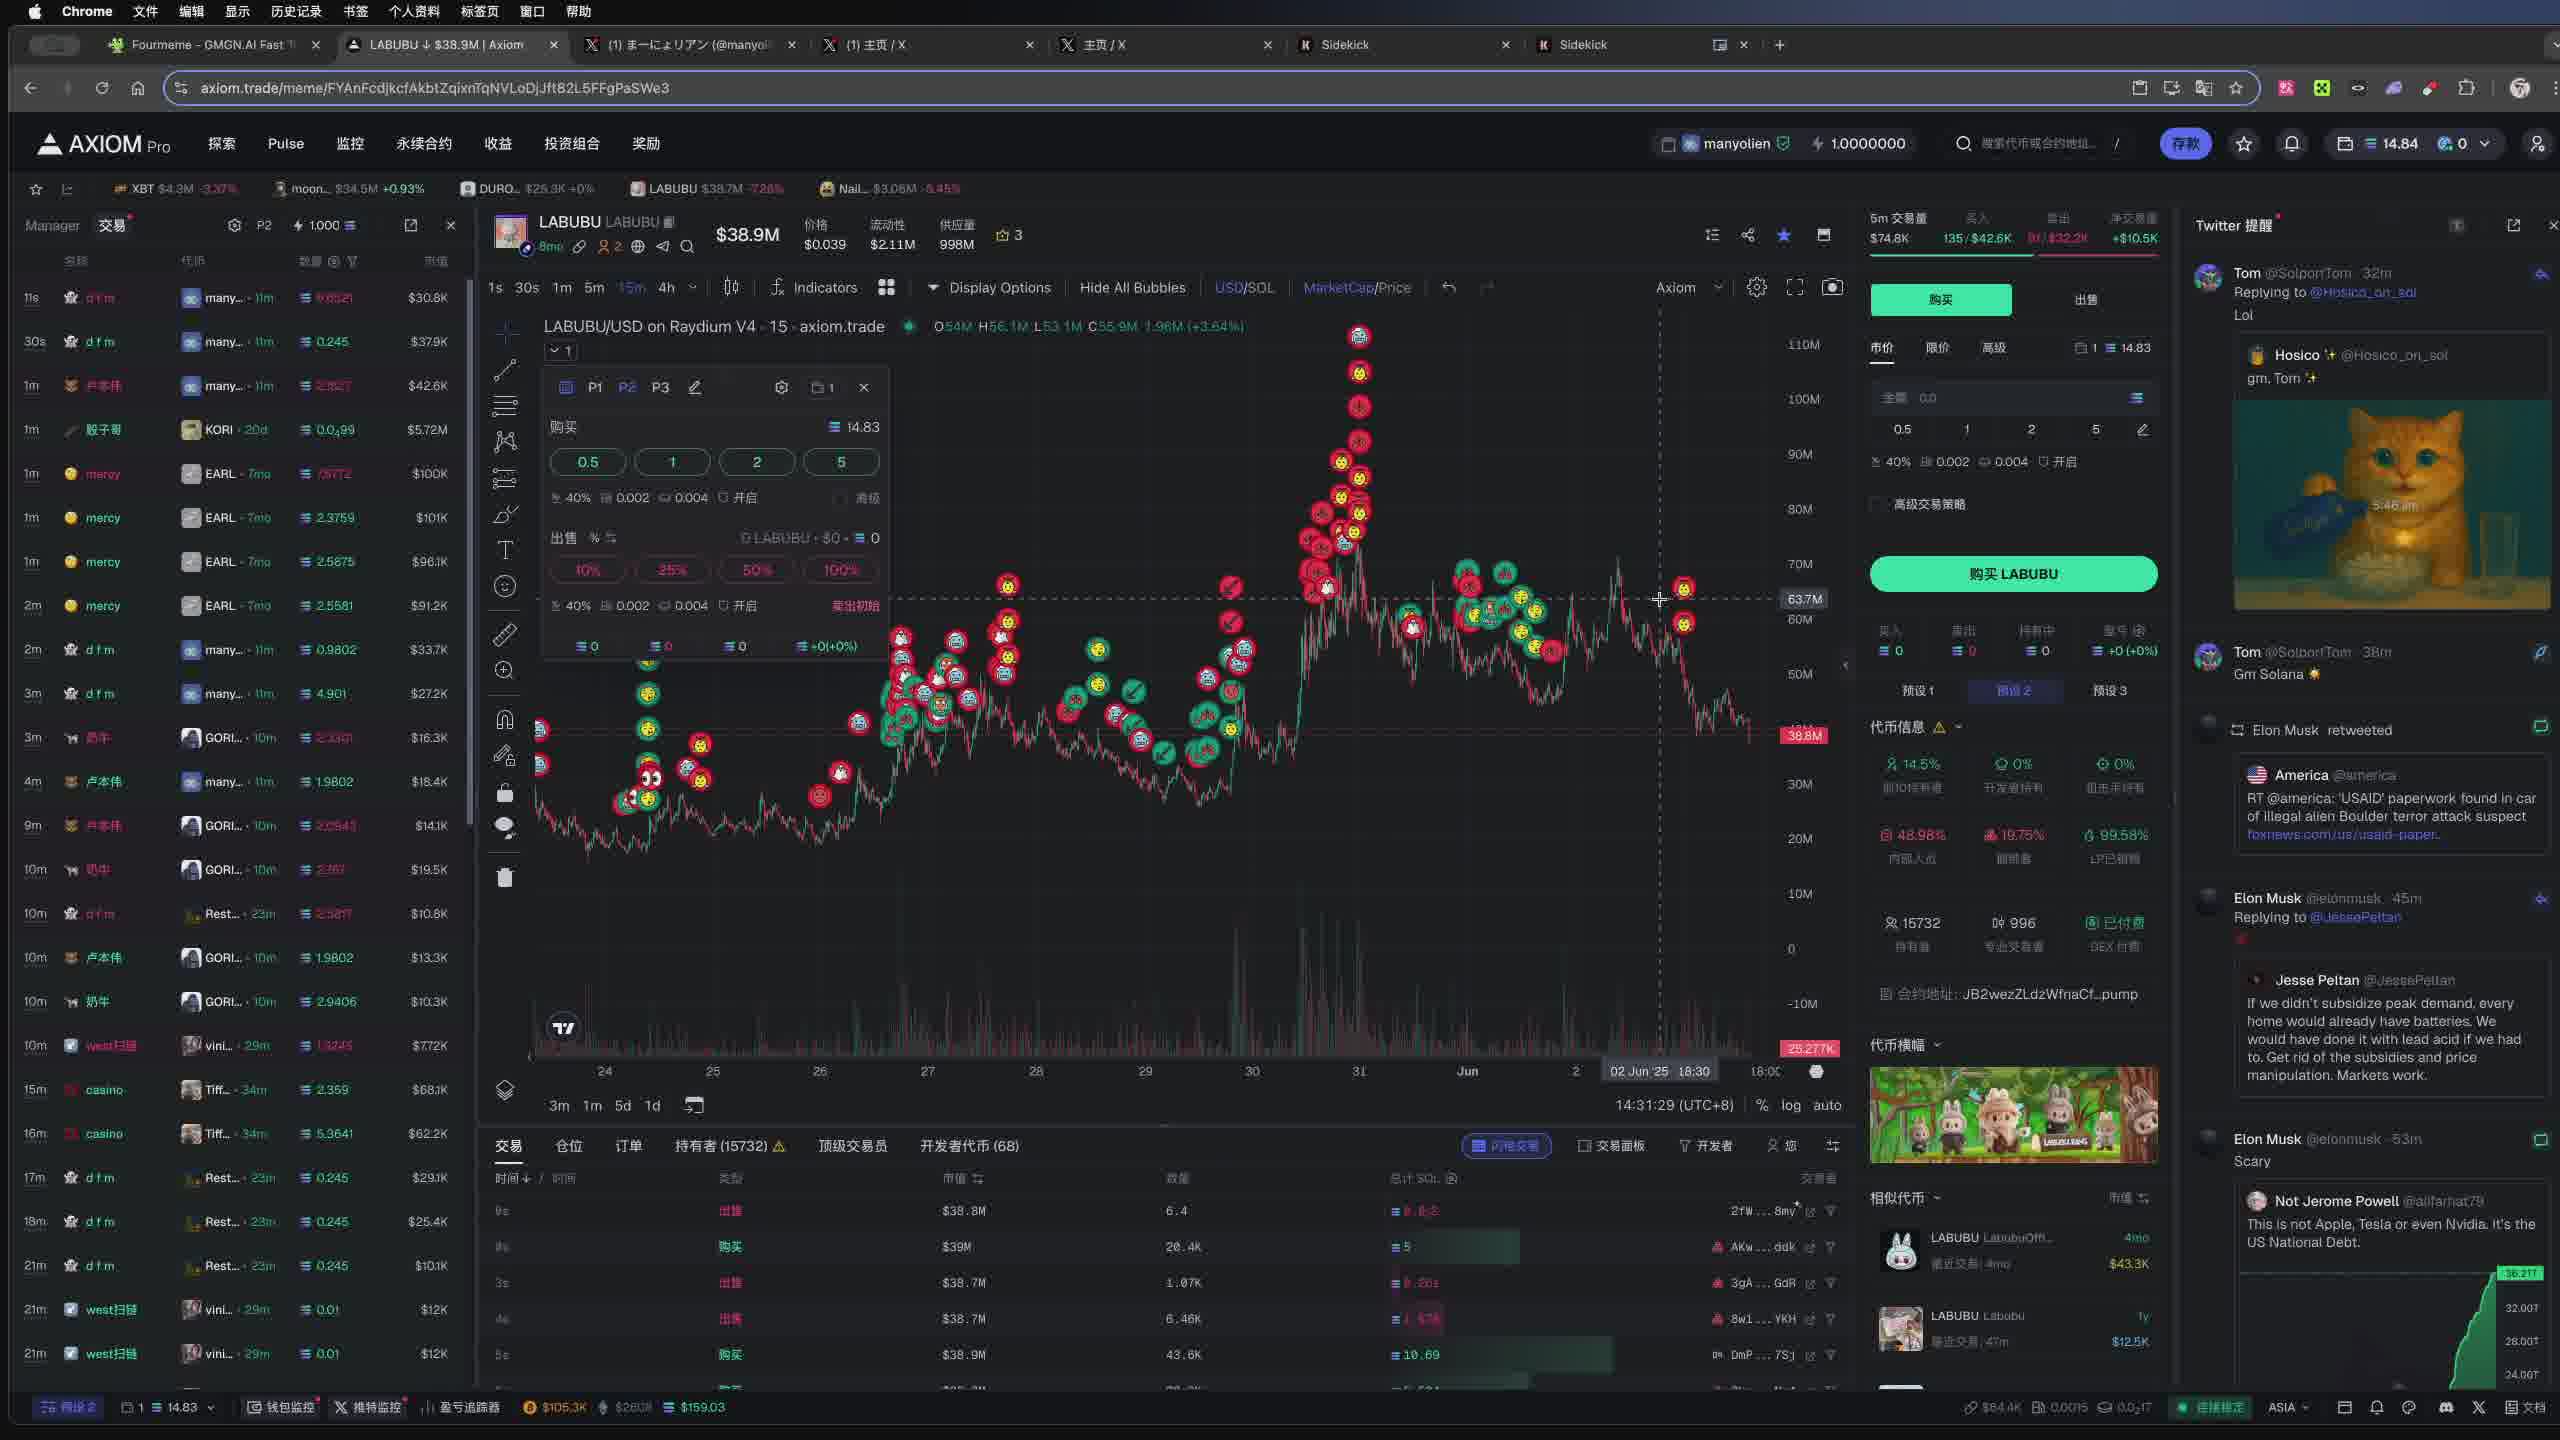Select the zoom in tool on chart

coord(505,670)
